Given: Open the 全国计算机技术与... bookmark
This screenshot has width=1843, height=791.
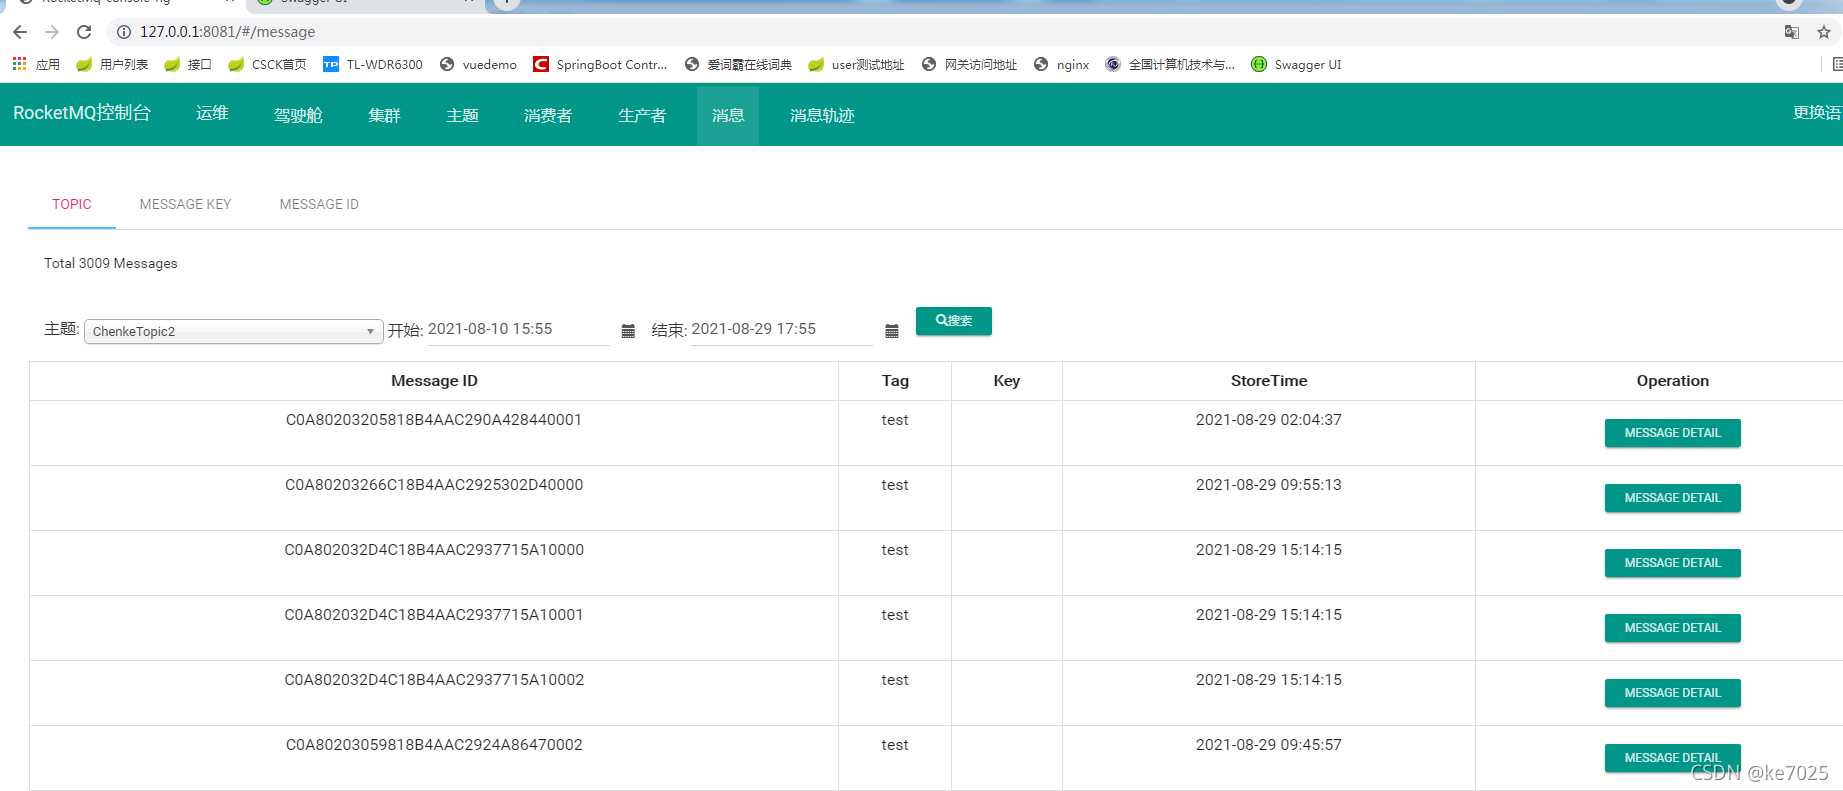Looking at the screenshot, I should (1170, 64).
